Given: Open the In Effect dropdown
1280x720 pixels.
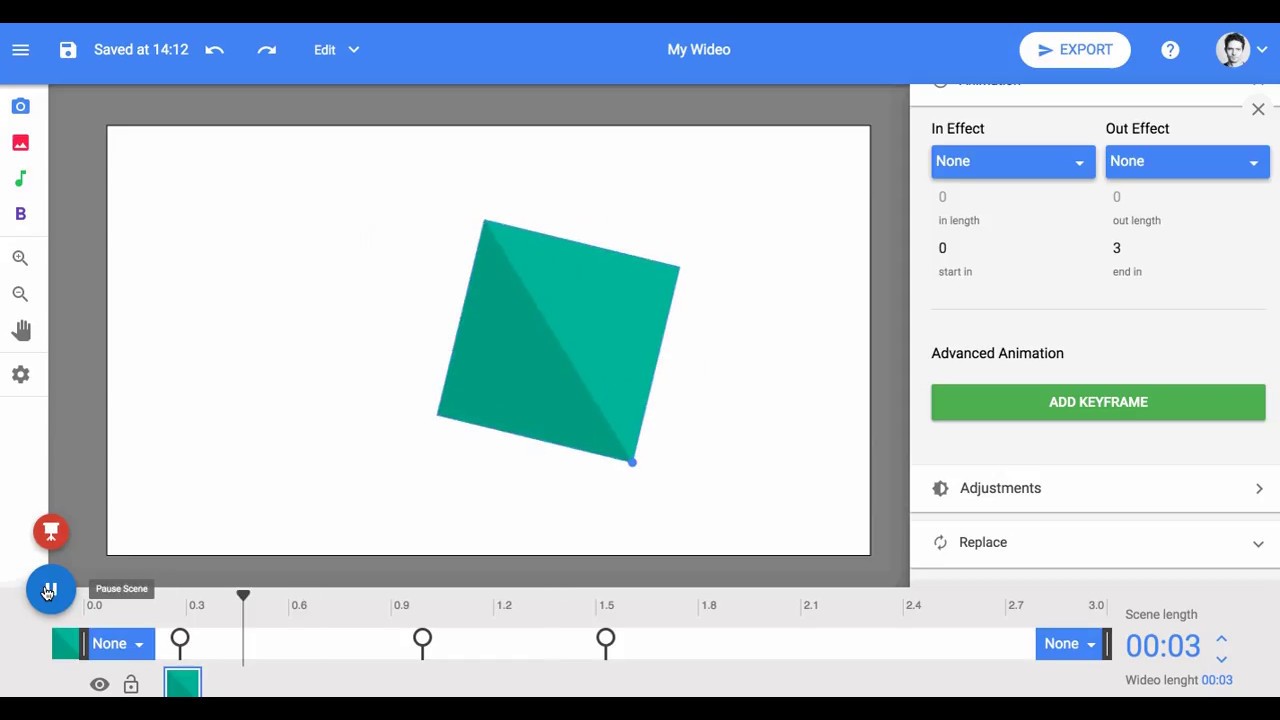Looking at the screenshot, I should coord(1013,161).
